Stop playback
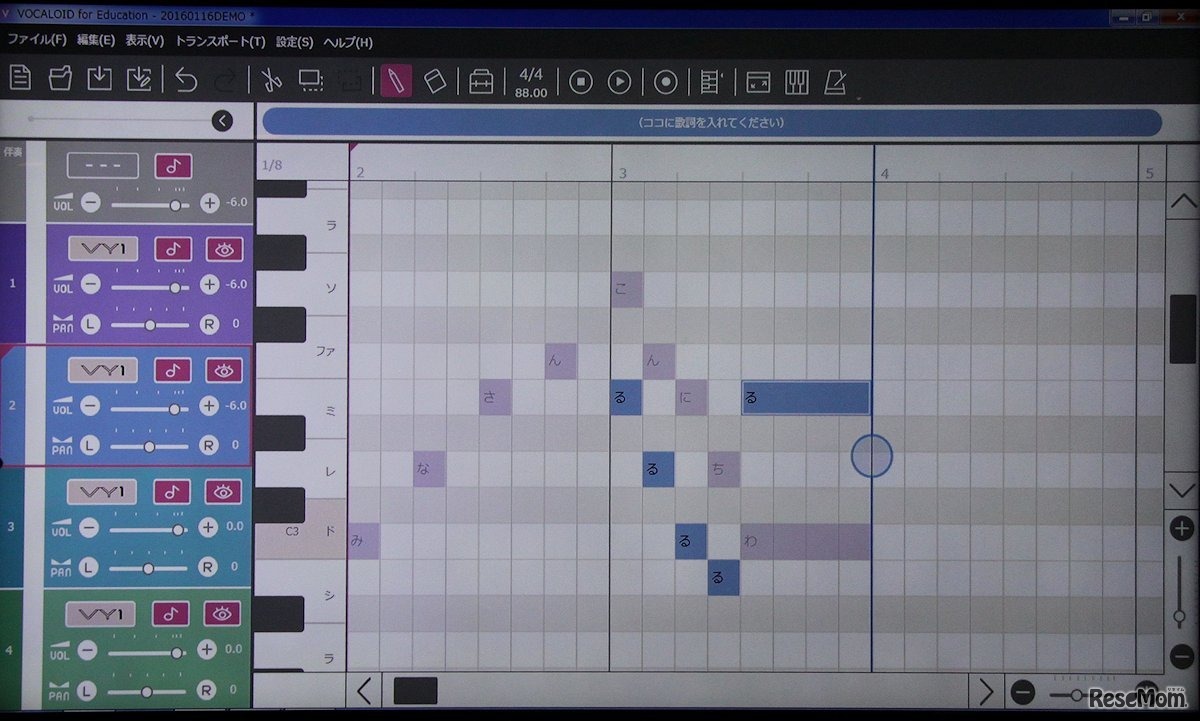This screenshot has width=1200, height=721. pos(581,82)
